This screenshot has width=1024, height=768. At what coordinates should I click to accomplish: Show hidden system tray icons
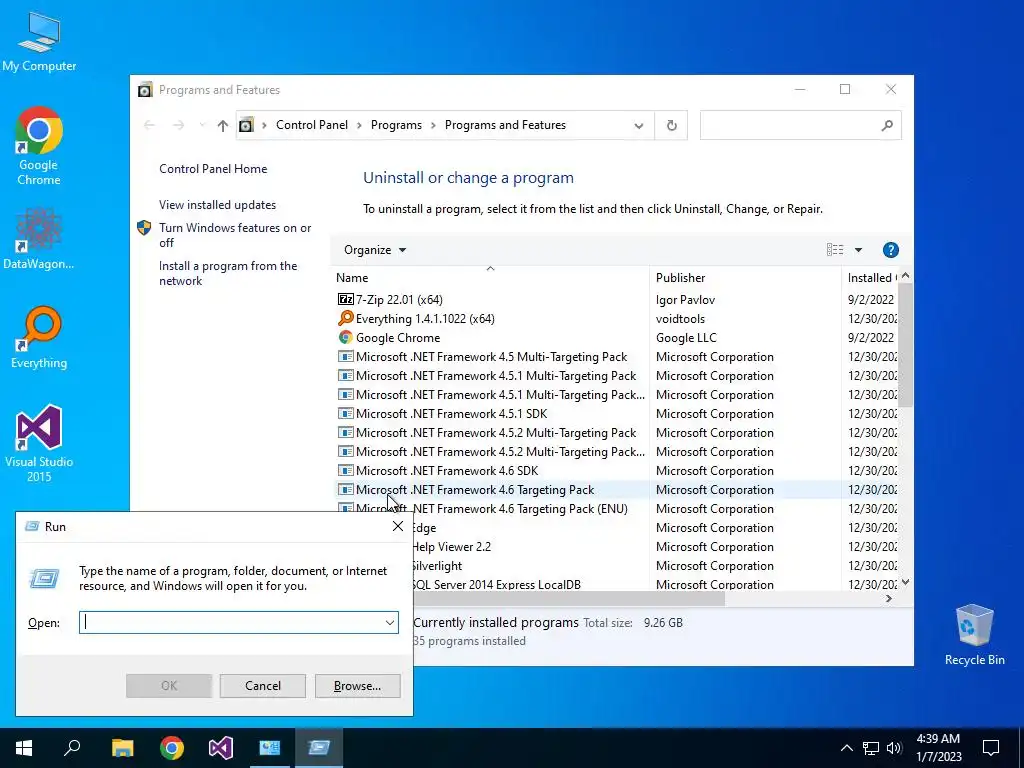[x=846, y=748]
